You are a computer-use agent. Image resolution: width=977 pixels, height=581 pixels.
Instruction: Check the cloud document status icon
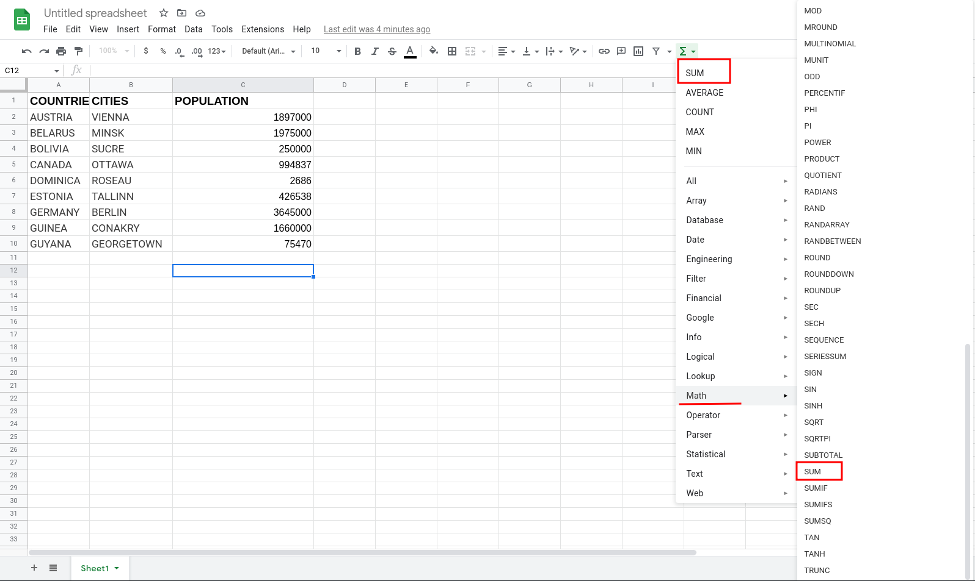(x=200, y=13)
